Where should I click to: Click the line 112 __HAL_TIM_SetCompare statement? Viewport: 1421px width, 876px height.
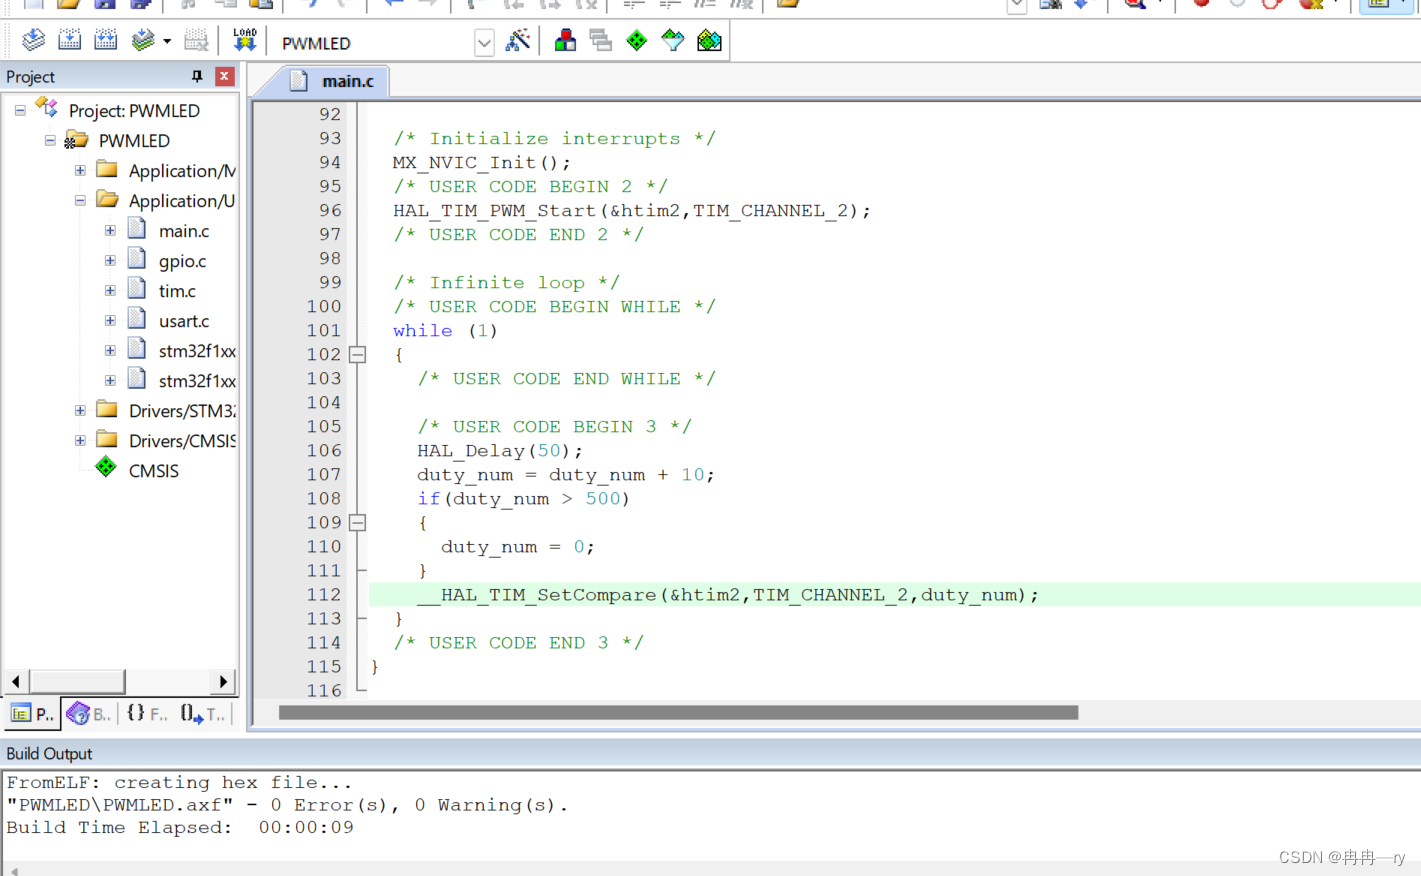click(x=728, y=595)
